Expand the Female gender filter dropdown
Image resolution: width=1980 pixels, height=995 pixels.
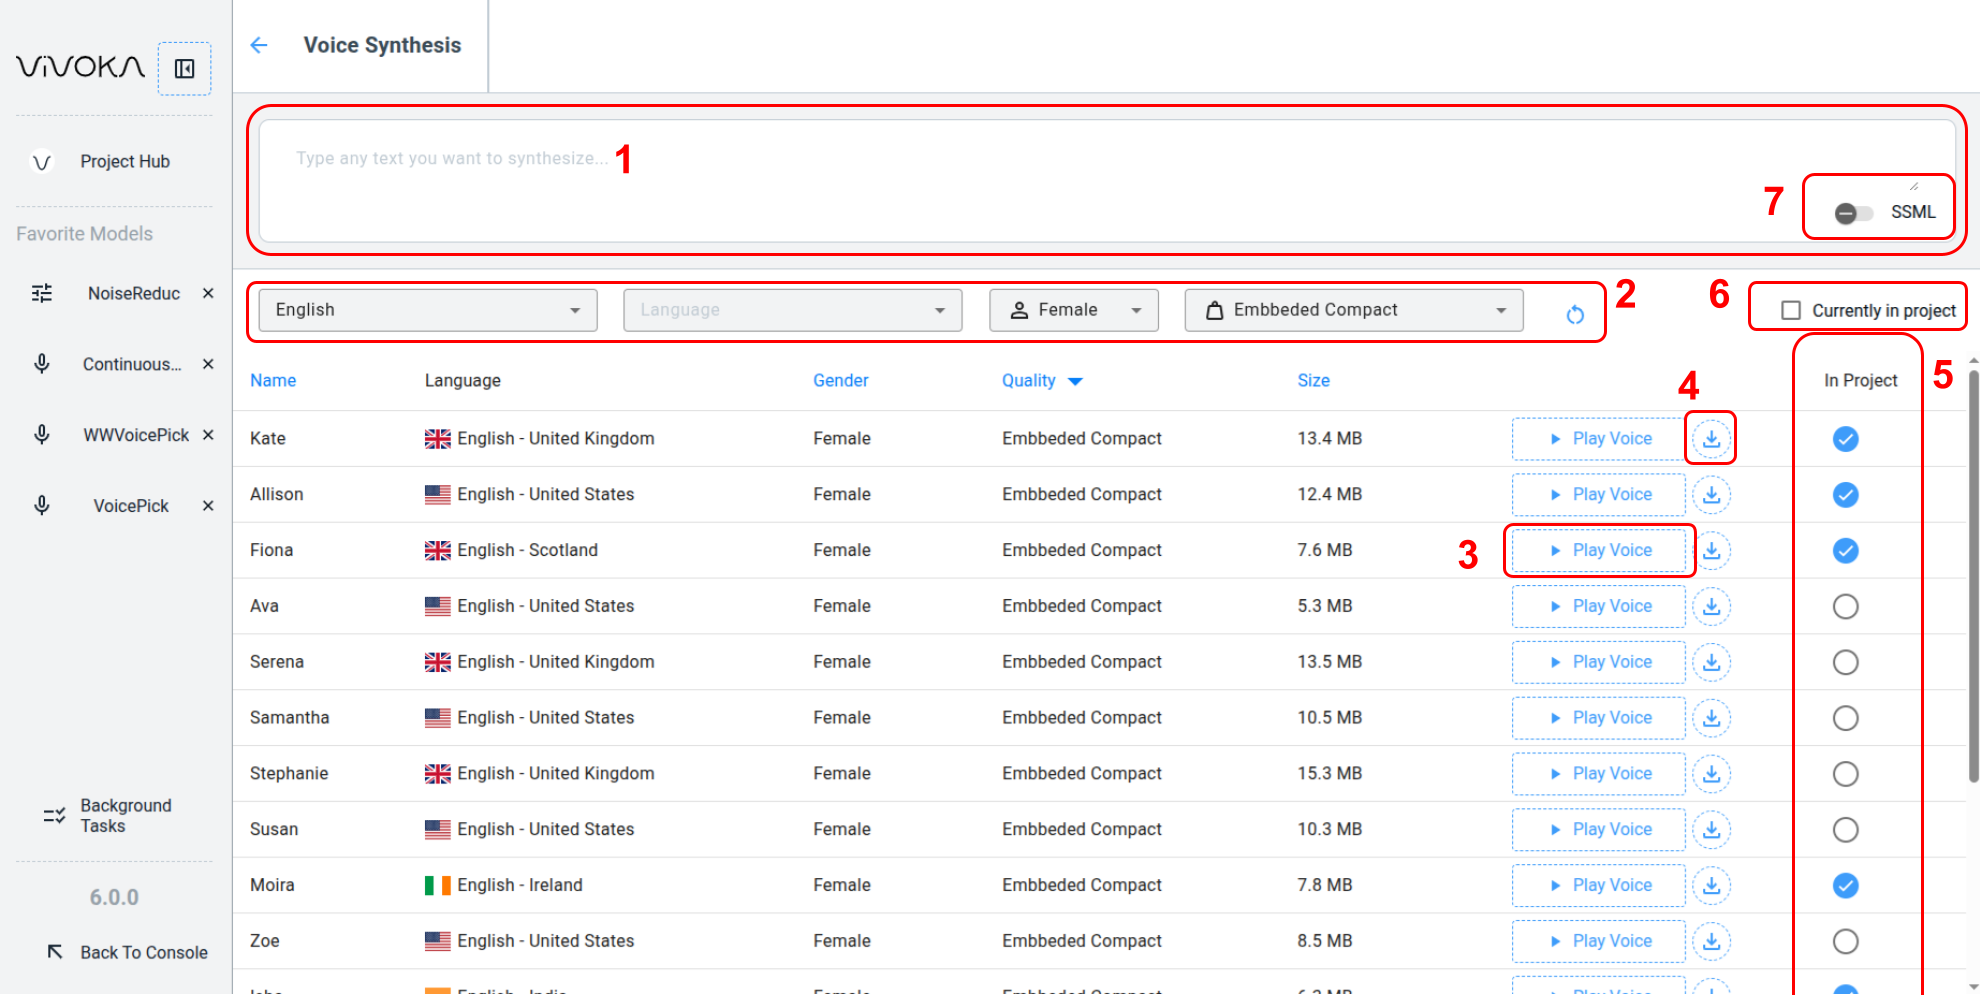(x=1073, y=310)
